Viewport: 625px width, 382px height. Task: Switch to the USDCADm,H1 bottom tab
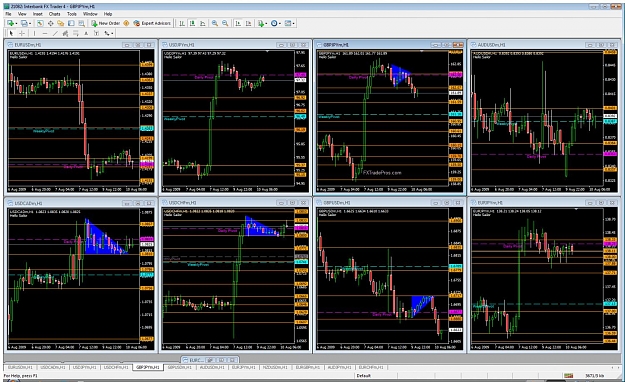click(x=52, y=367)
